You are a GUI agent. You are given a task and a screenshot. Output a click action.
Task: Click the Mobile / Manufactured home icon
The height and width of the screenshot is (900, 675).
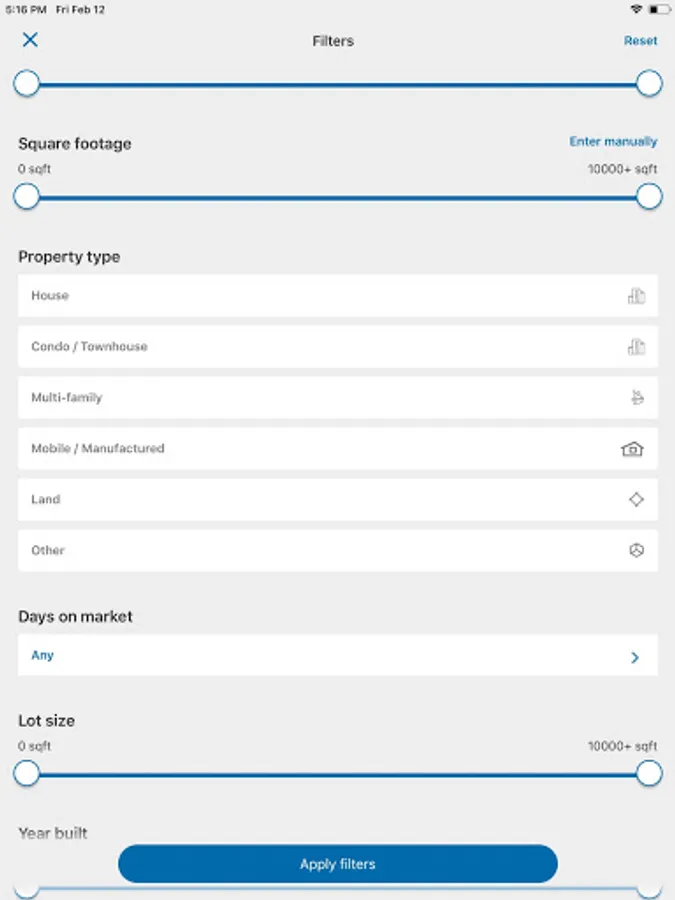[632, 449]
